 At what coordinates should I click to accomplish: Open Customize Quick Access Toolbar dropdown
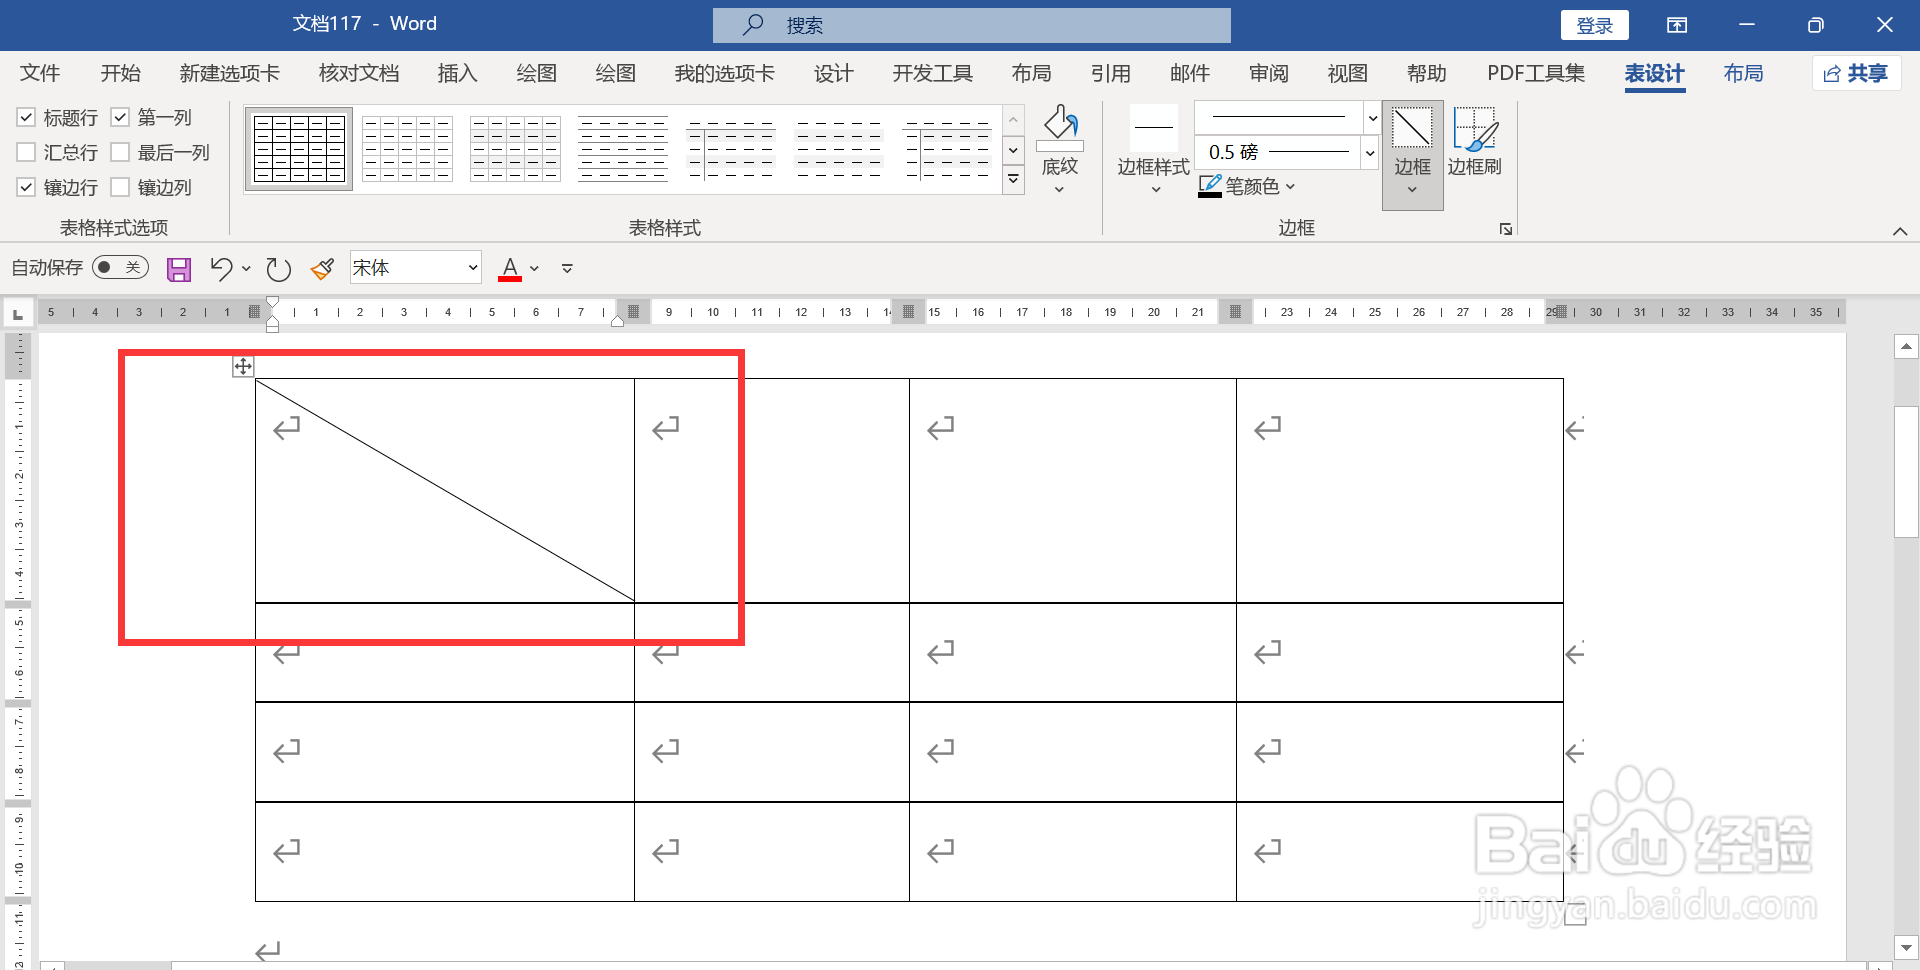567,268
